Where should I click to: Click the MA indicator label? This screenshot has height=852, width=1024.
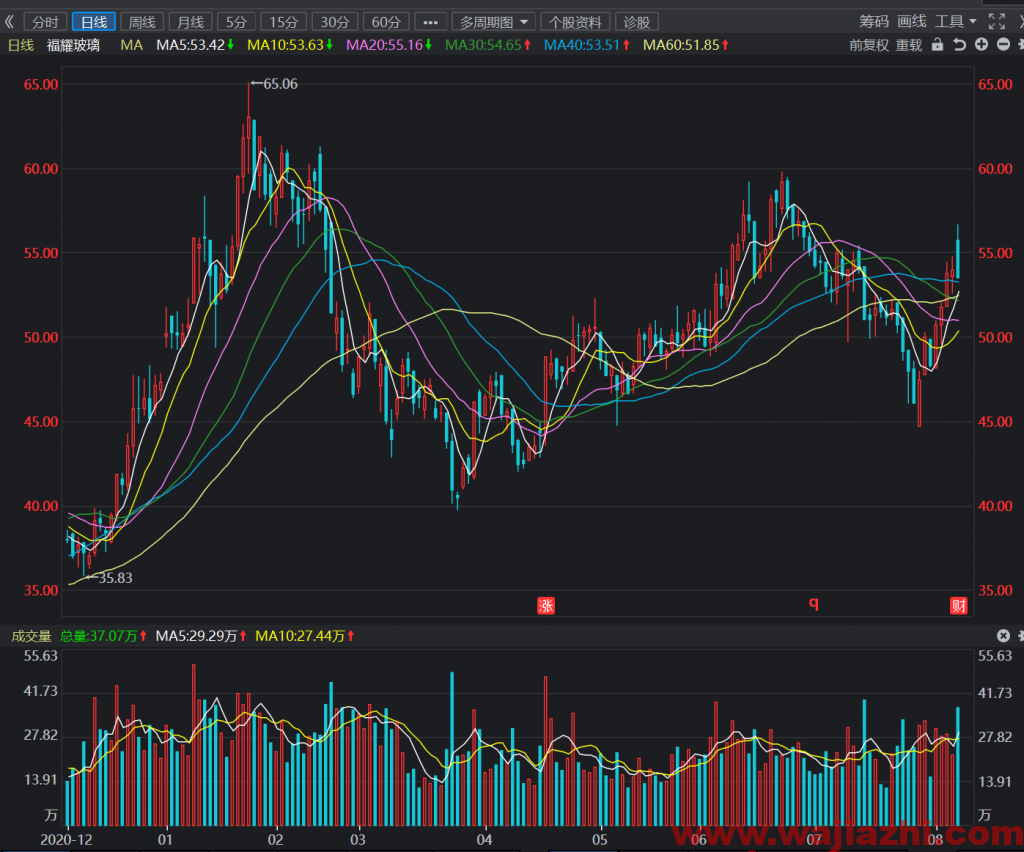click(131, 45)
